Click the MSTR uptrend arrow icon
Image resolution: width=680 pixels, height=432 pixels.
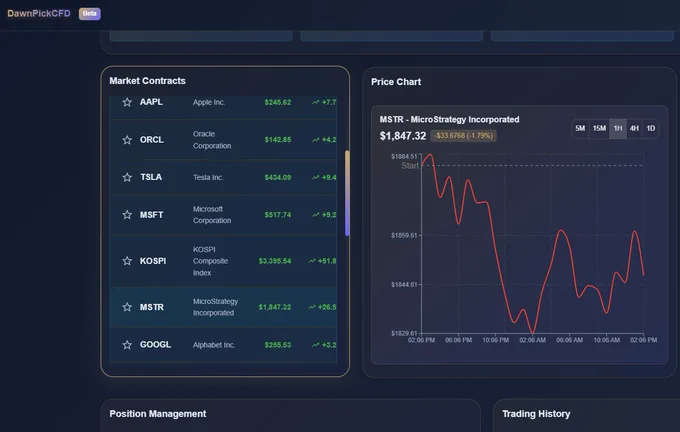coord(312,307)
